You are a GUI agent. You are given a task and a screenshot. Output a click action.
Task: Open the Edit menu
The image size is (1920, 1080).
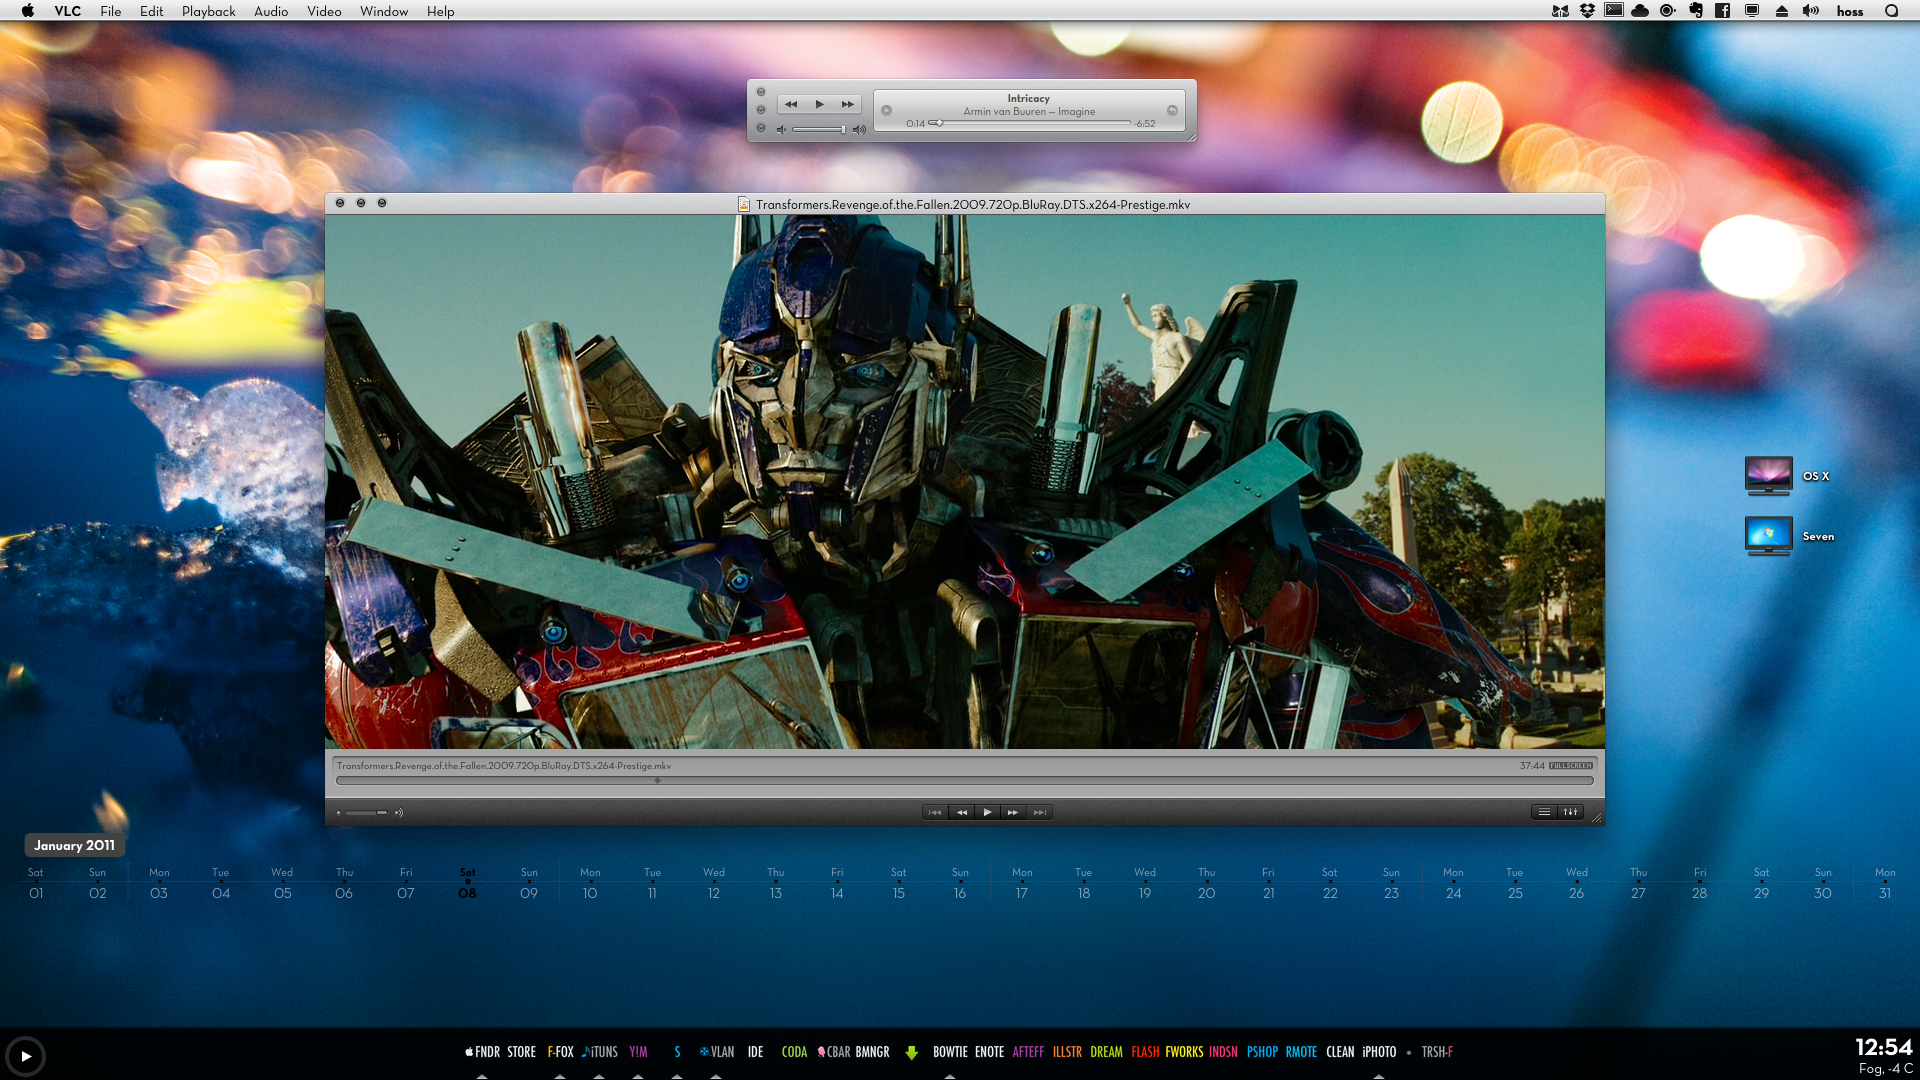151,11
